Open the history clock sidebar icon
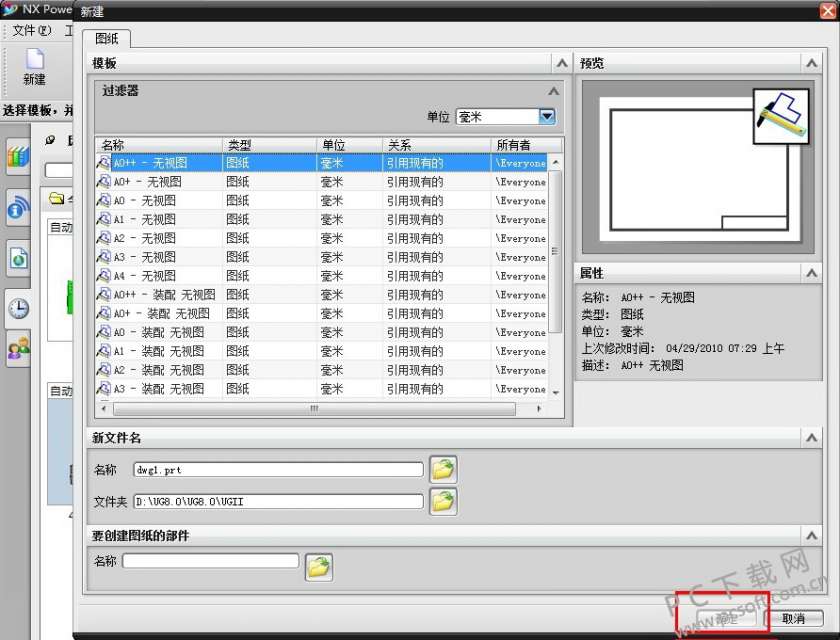Image resolution: width=840 pixels, height=640 pixels. 18,308
